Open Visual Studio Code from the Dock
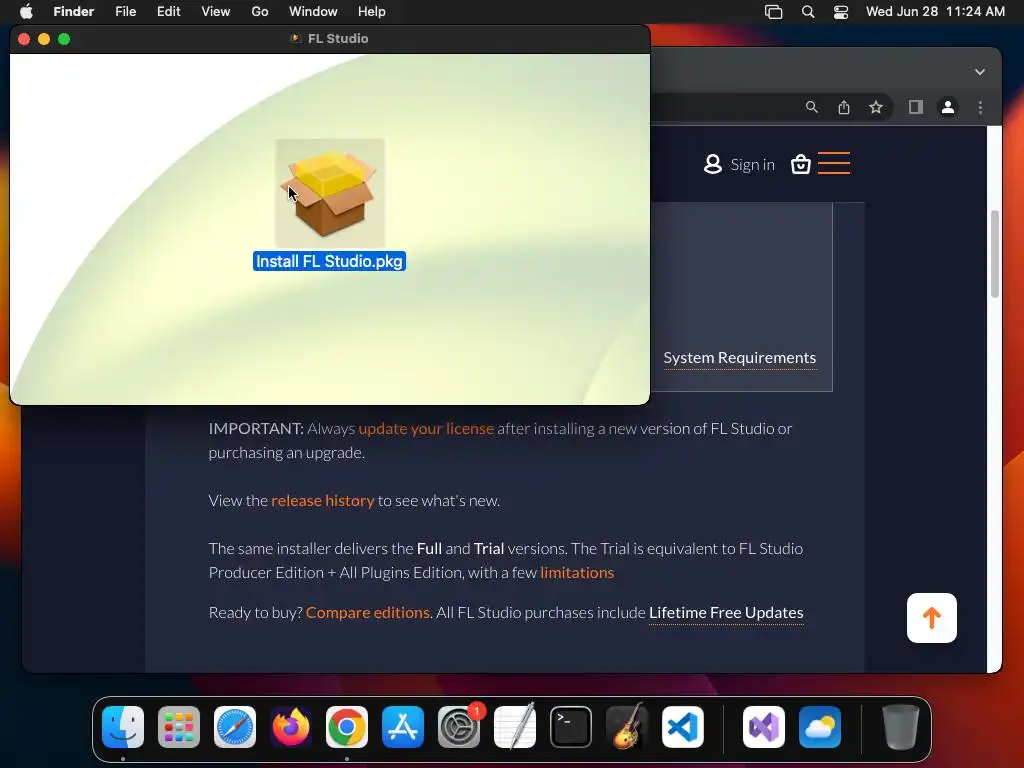The height and width of the screenshot is (768, 1024). coord(683,726)
